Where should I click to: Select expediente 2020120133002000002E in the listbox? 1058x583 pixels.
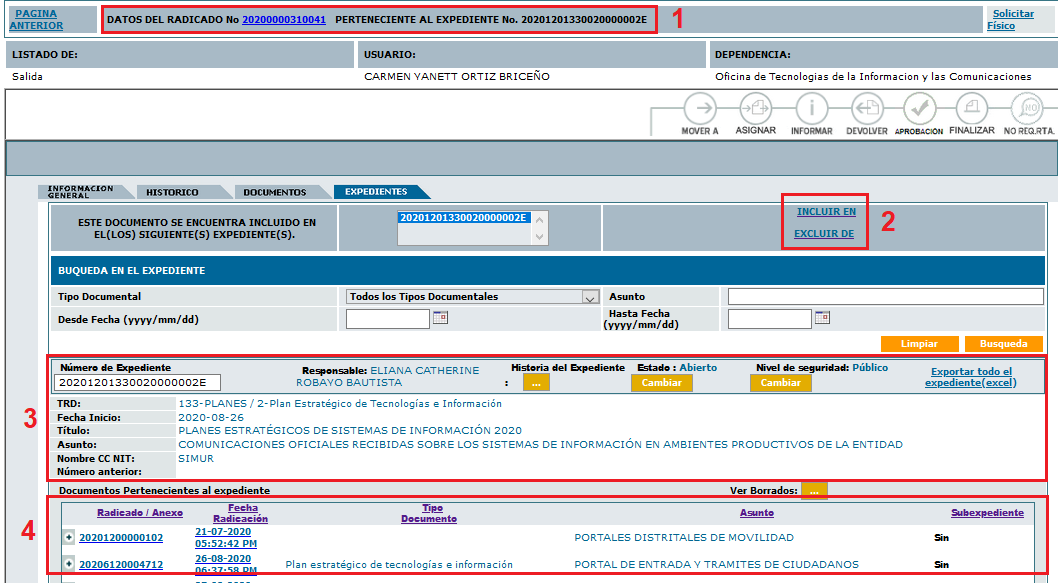pyautogui.click(x=463, y=218)
